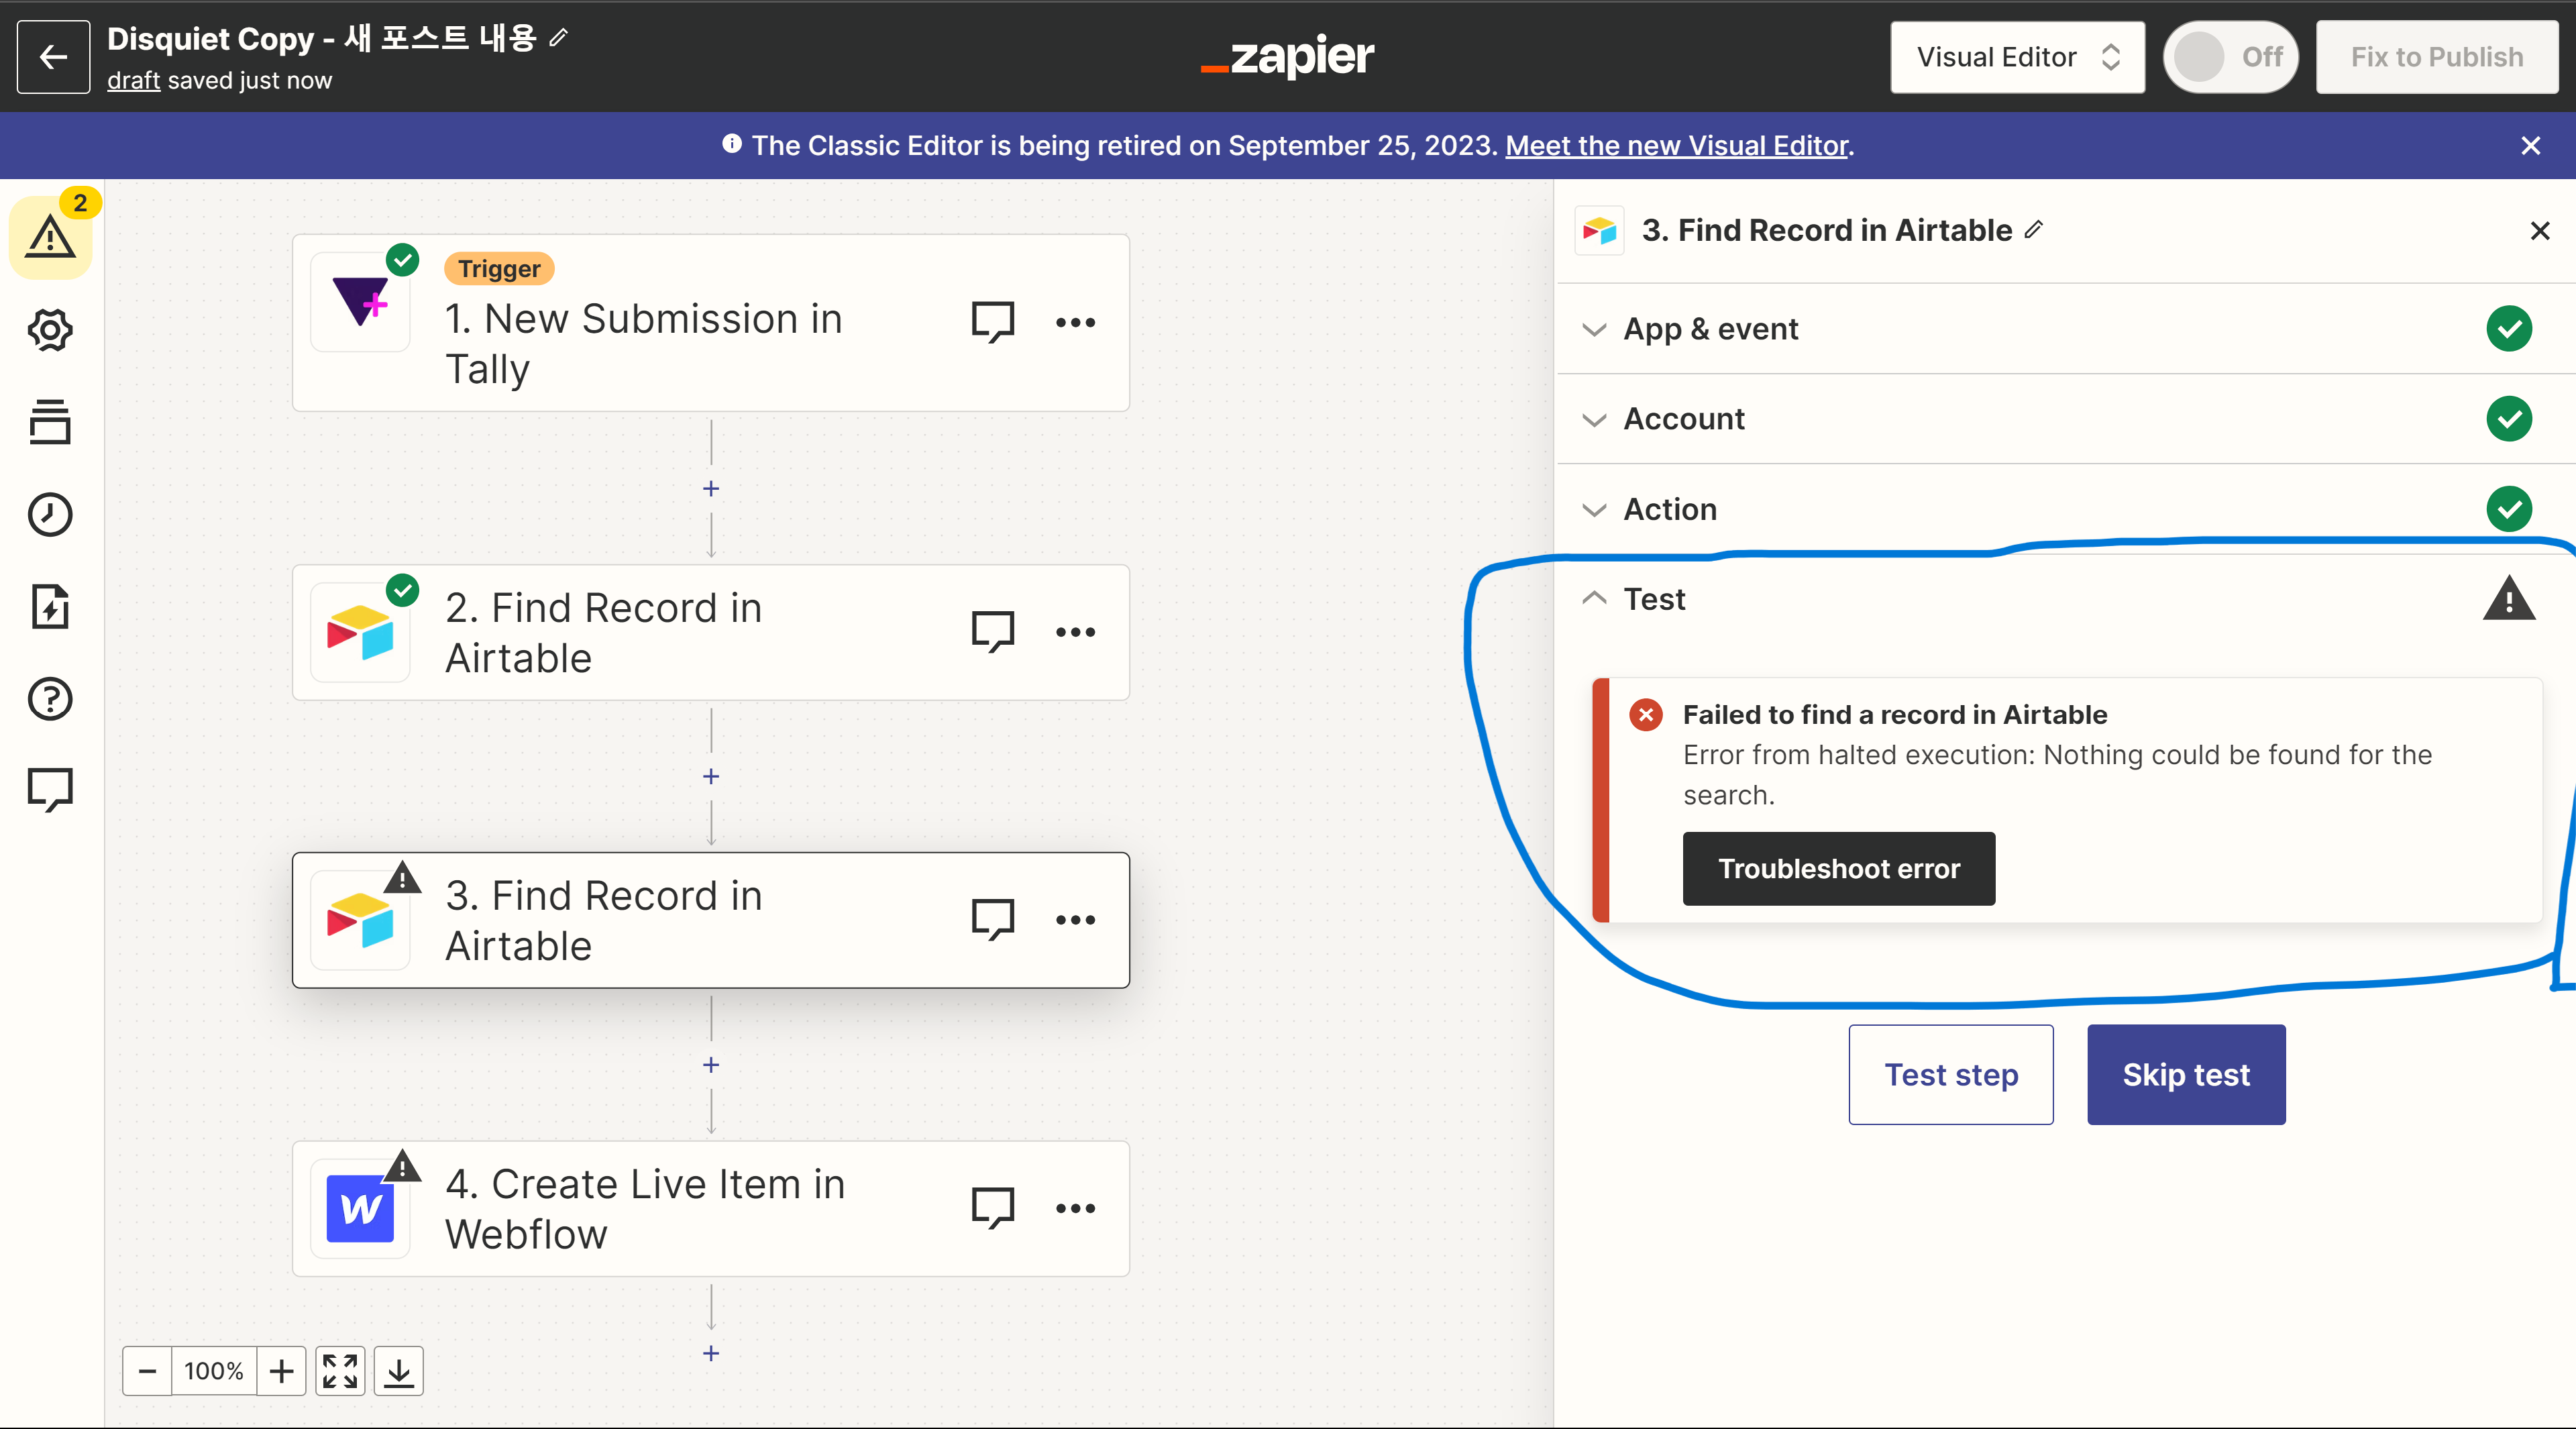Click the Test step button
The image size is (2576, 1429).
(1950, 1074)
